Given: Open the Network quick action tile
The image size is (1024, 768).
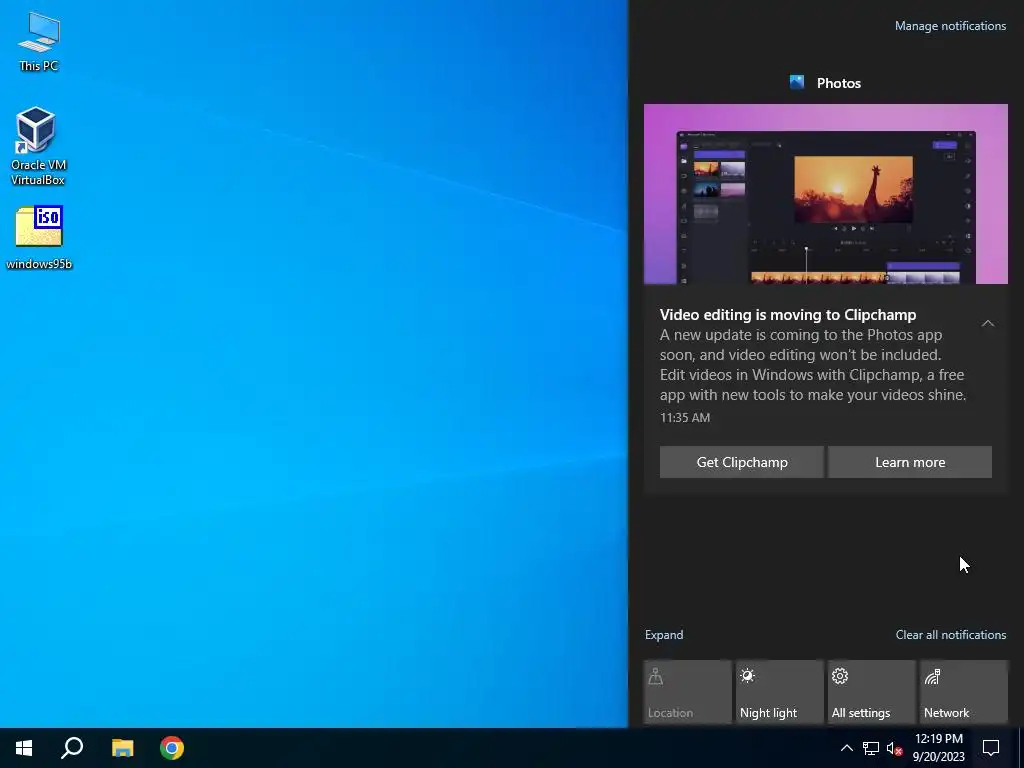Looking at the screenshot, I should (x=964, y=692).
